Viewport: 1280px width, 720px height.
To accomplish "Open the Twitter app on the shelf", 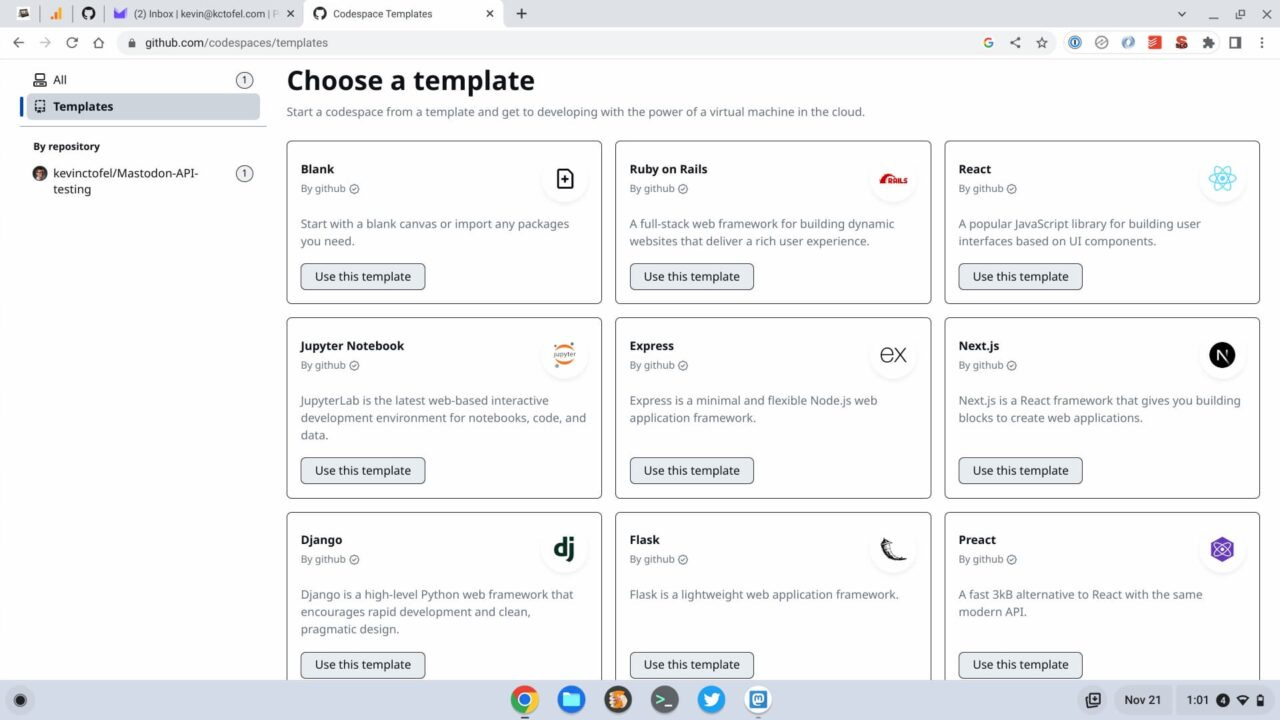I will coord(712,700).
